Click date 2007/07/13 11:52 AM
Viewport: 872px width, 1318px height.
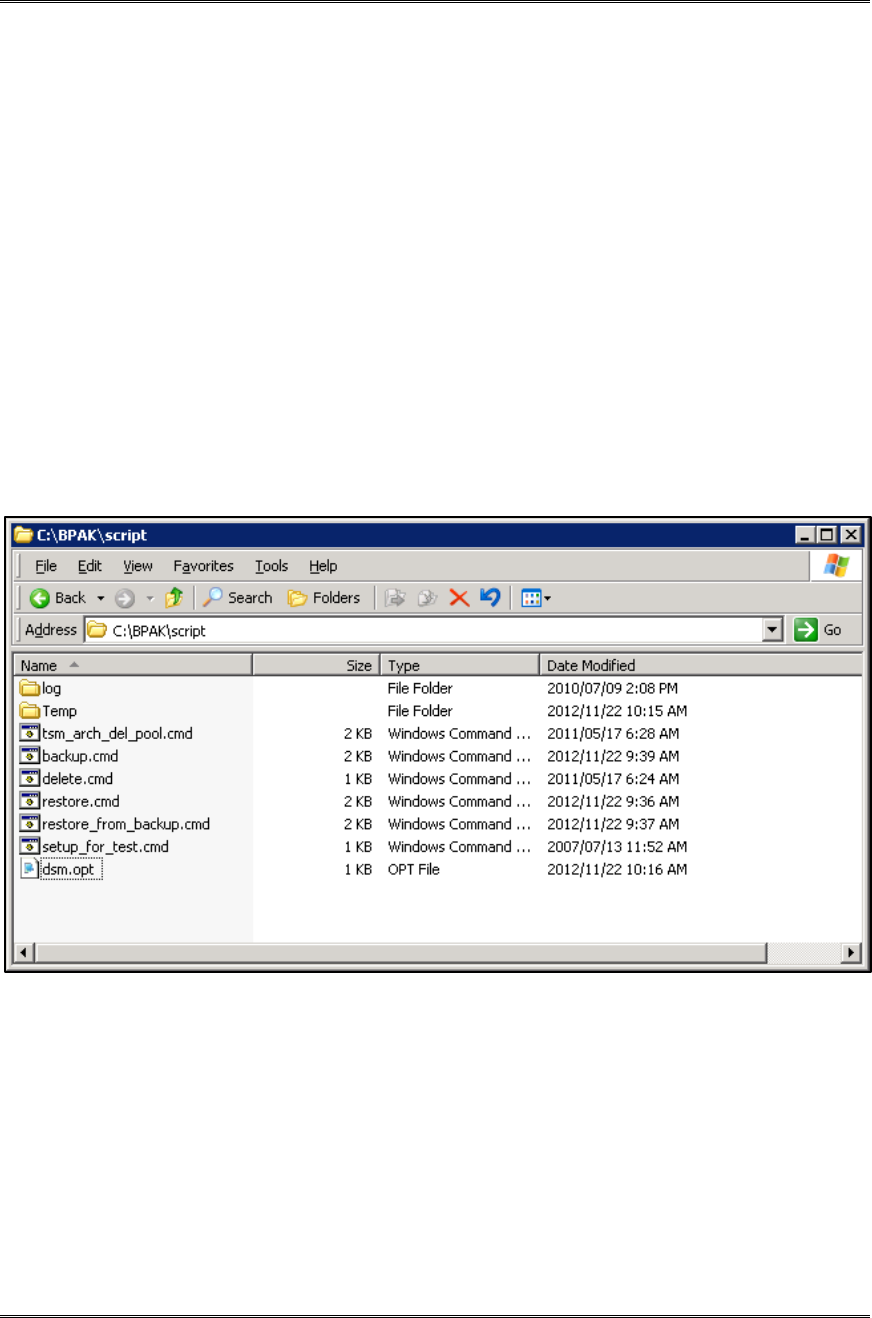[615, 848]
